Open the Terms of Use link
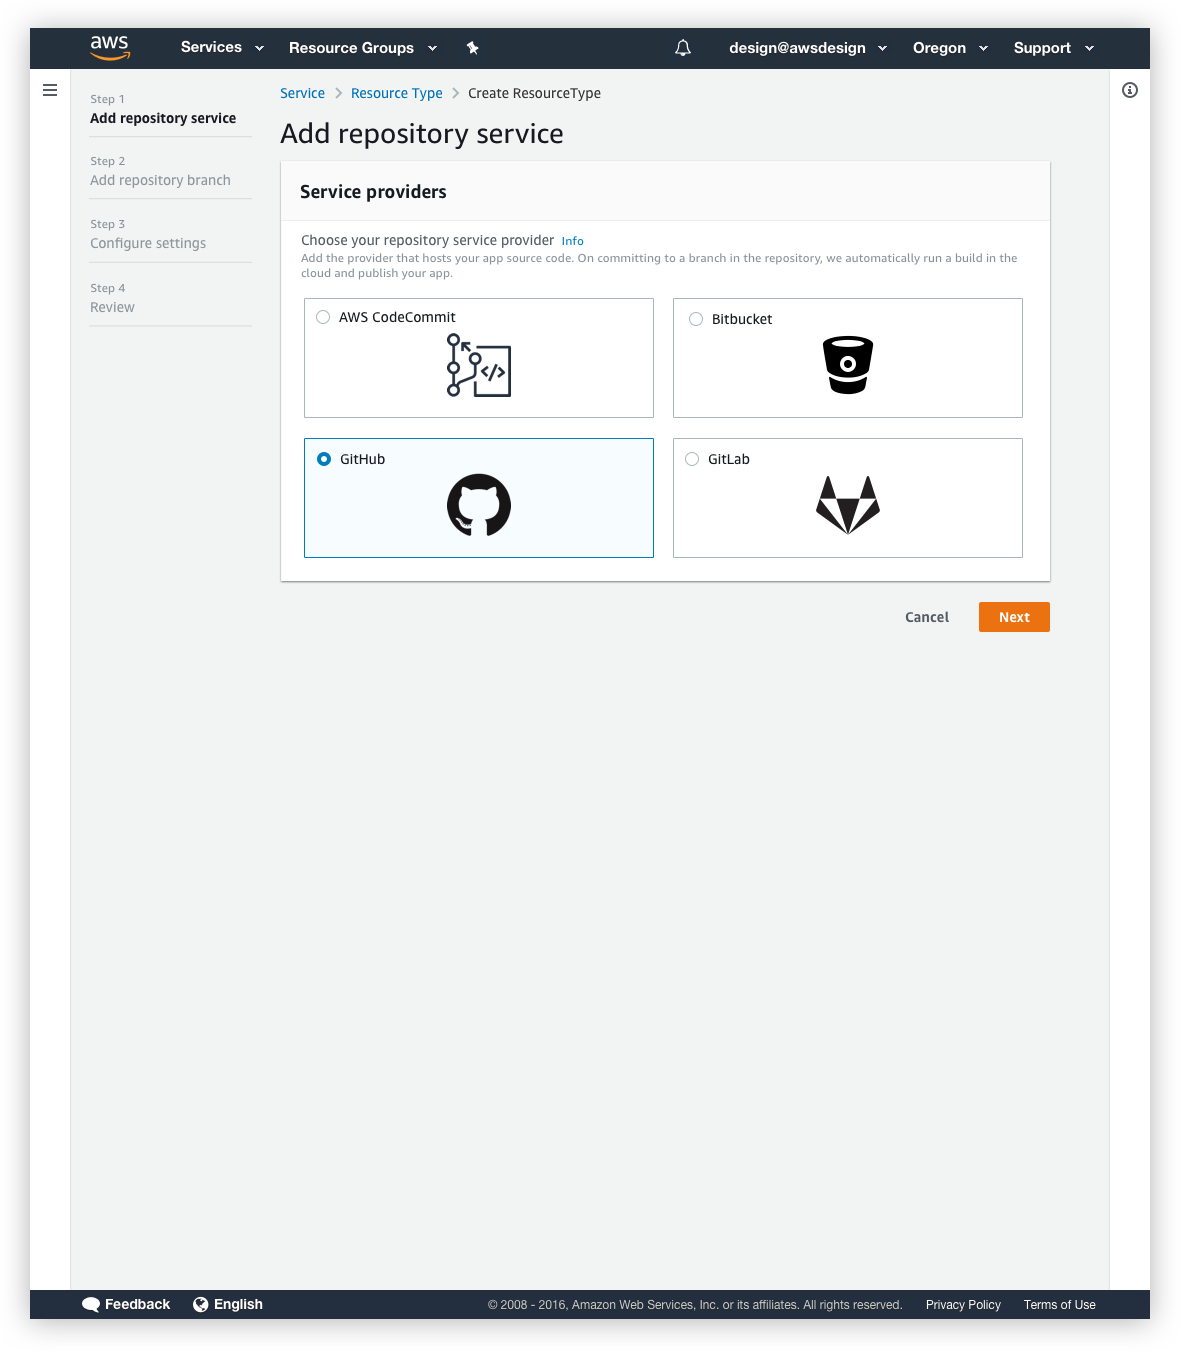 1060,1305
